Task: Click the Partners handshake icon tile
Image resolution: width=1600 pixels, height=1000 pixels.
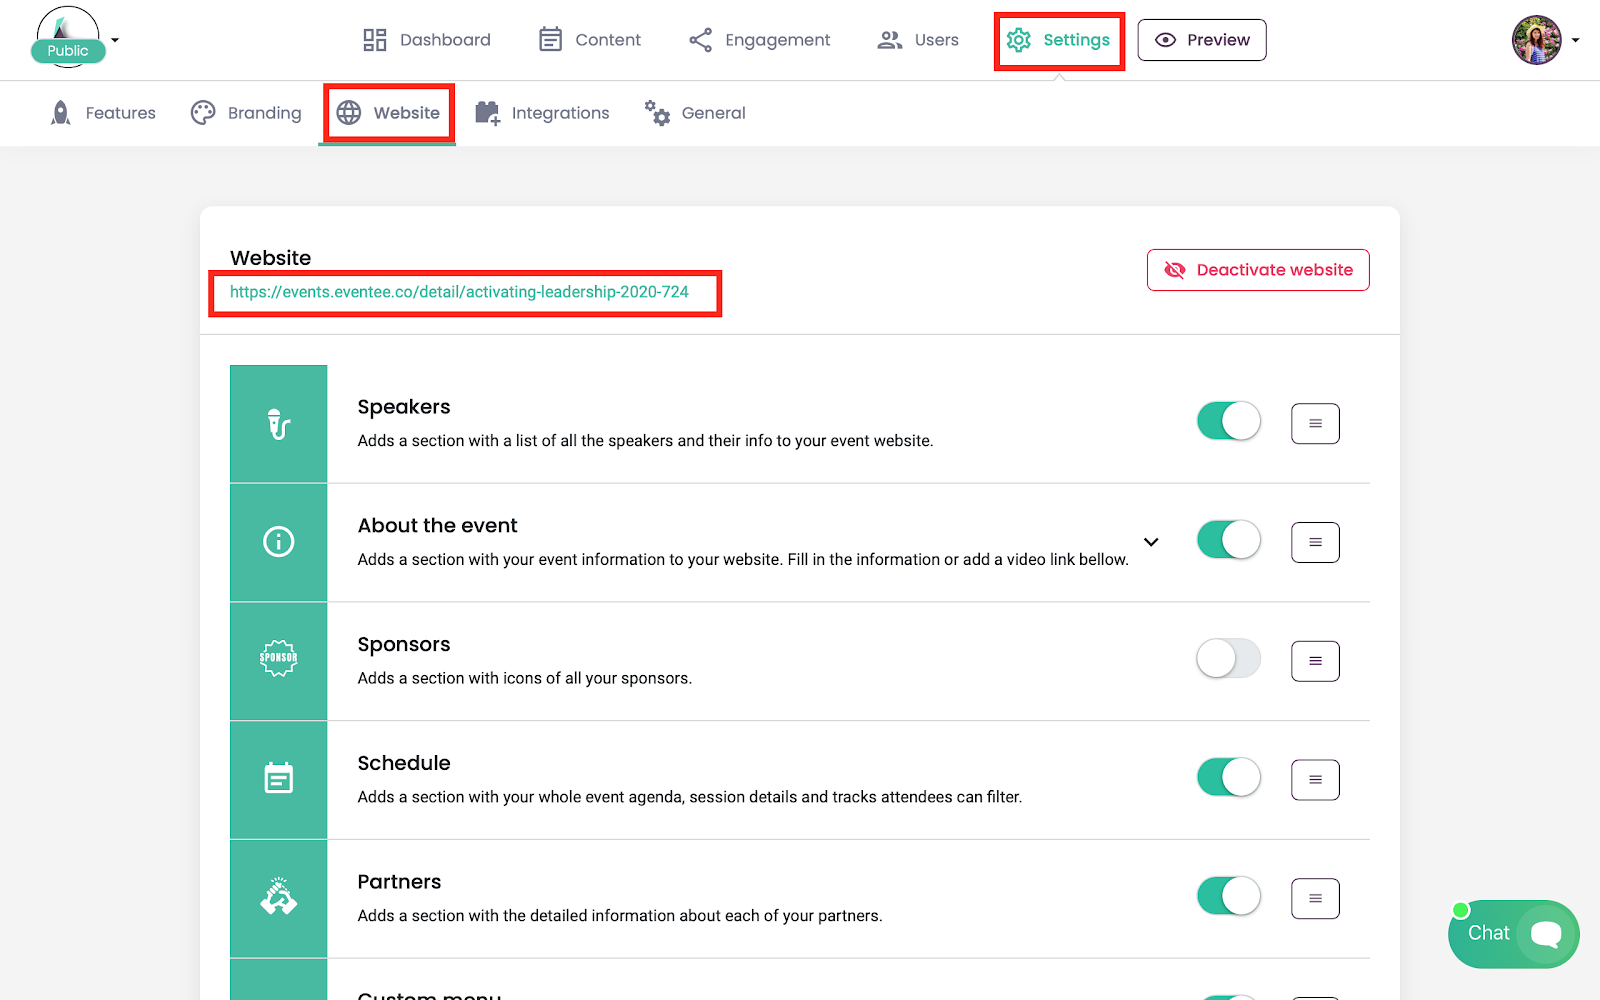Action: (x=278, y=897)
